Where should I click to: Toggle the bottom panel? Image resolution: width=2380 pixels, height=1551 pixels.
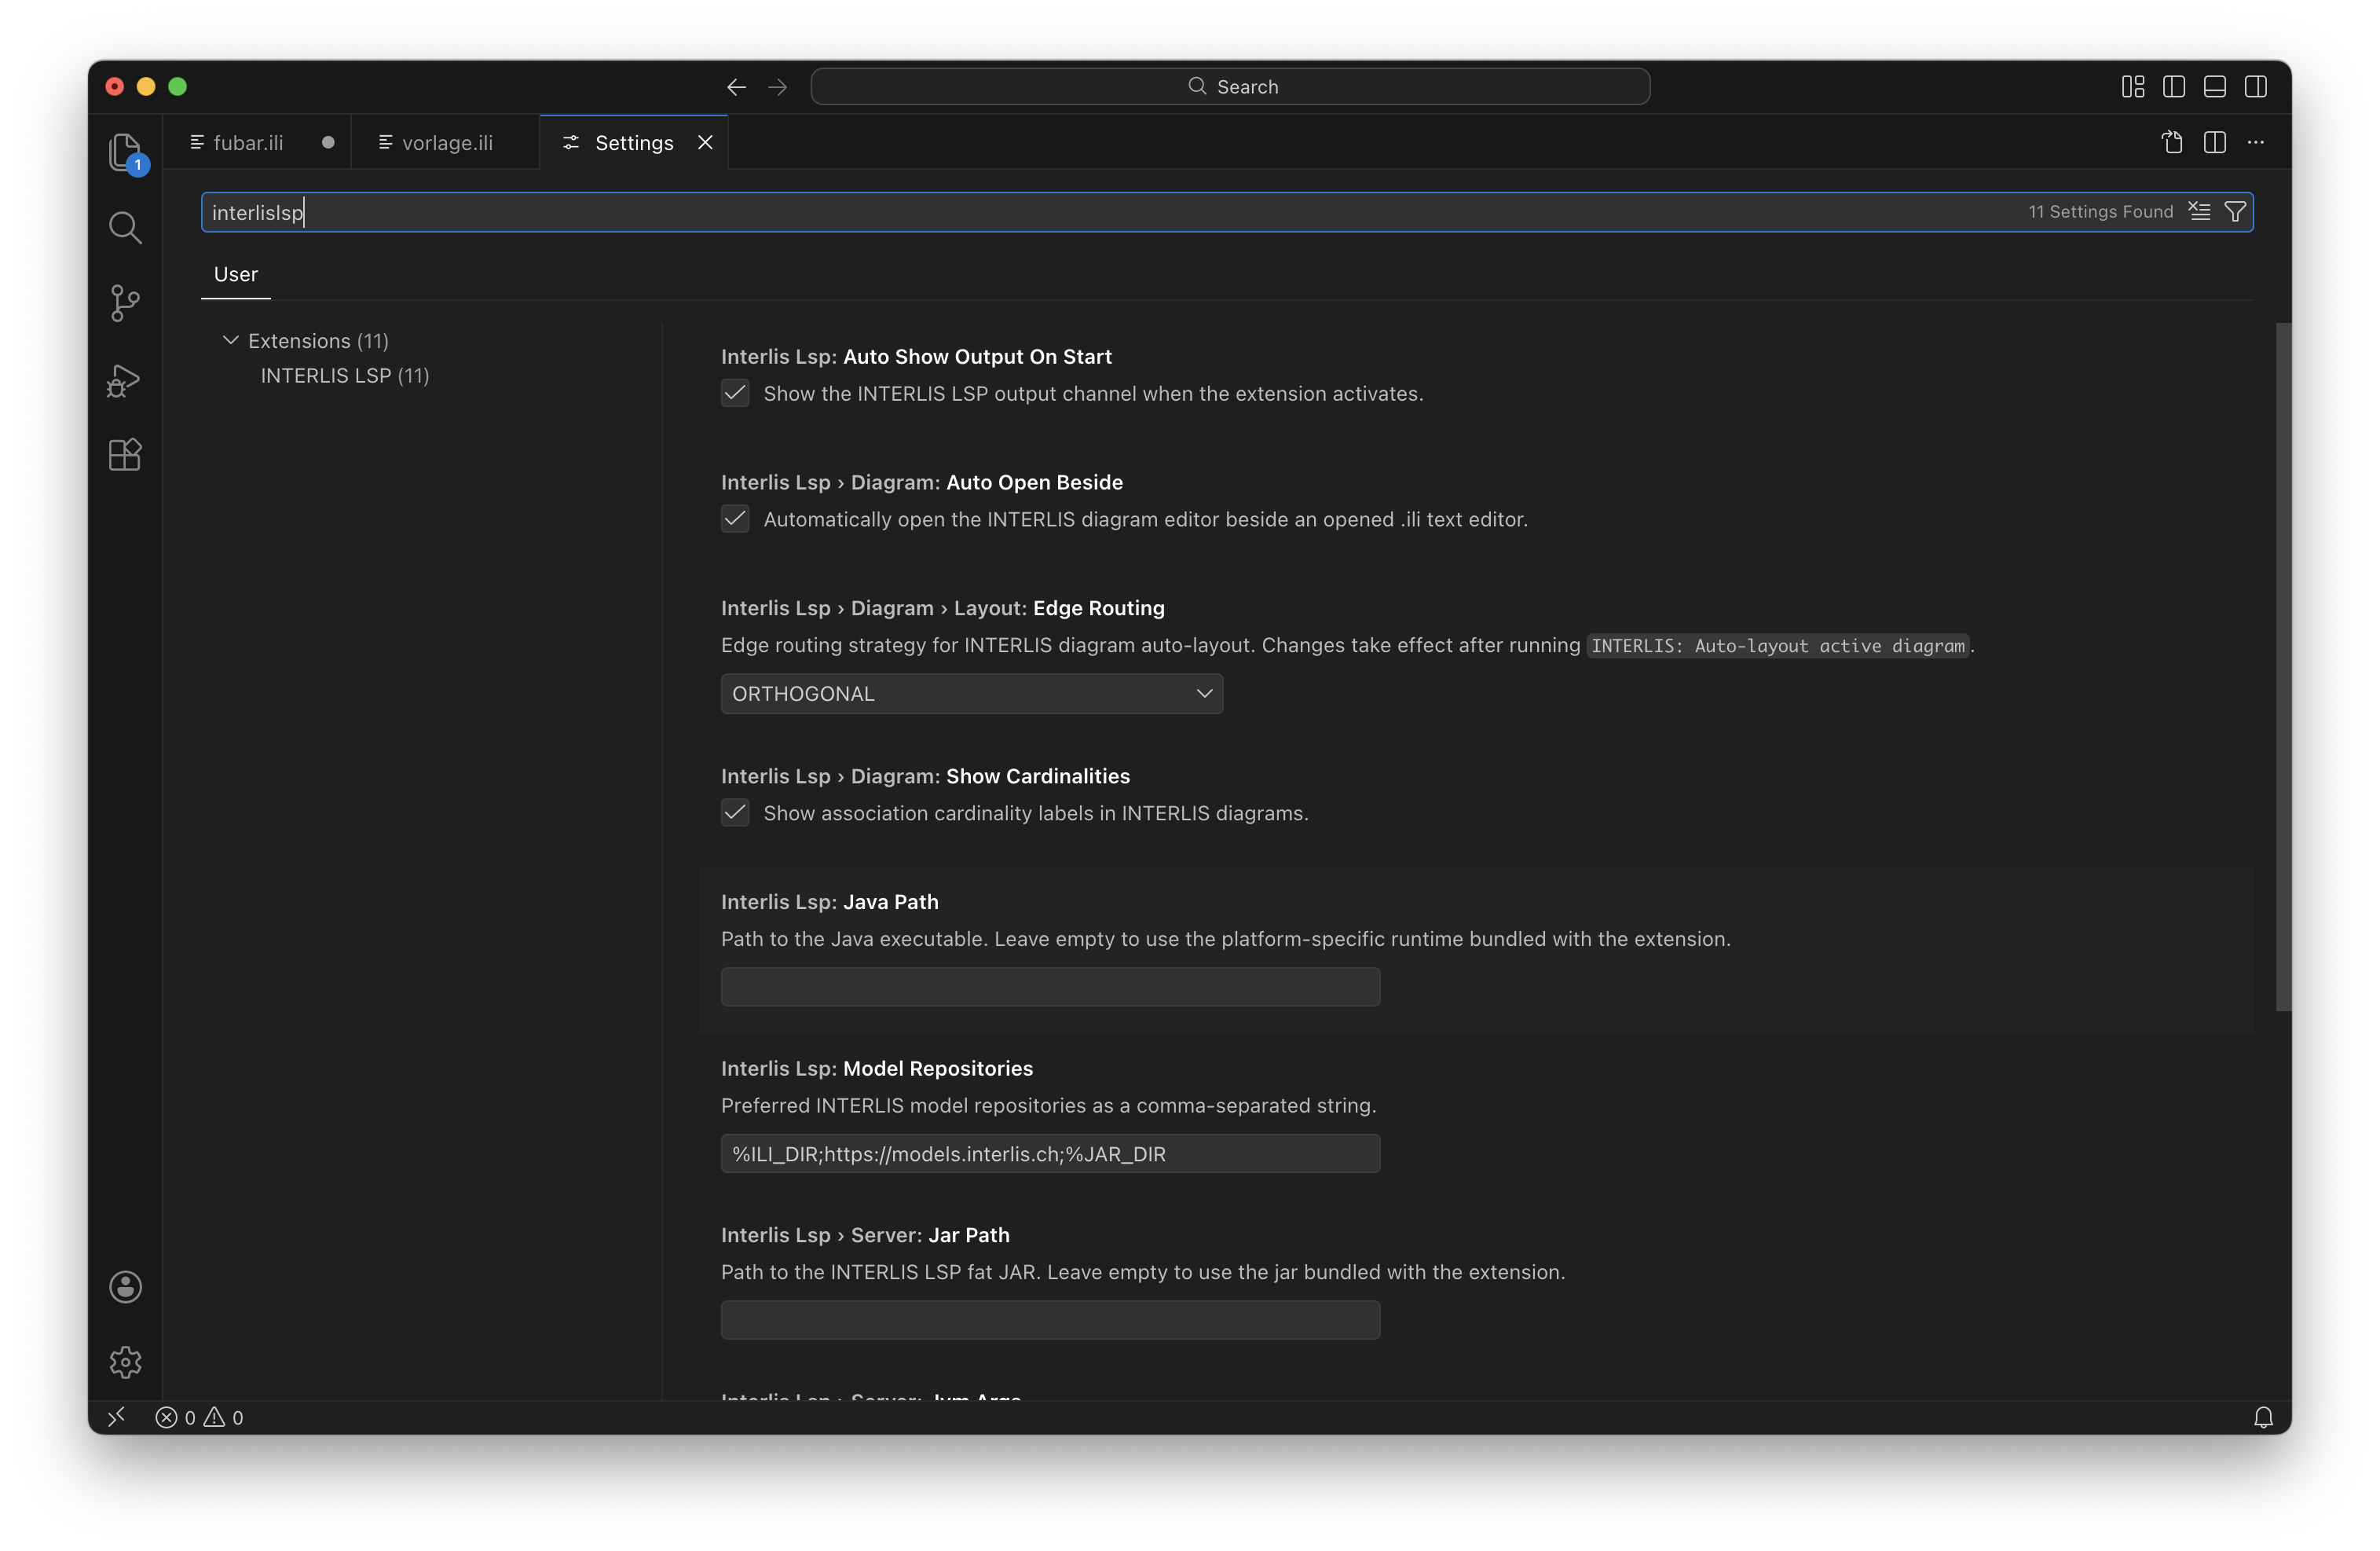click(x=2214, y=87)
